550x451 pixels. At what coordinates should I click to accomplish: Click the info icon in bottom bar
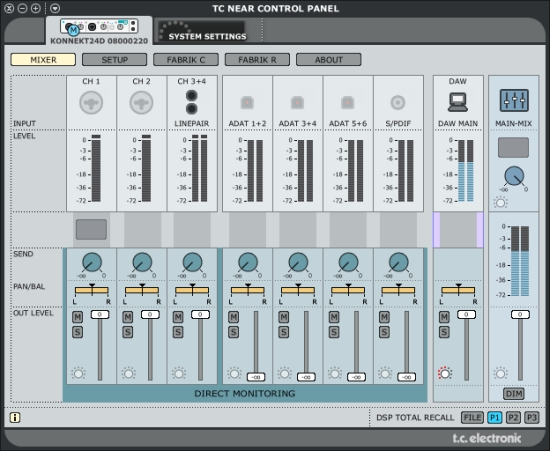pyautogui.click(x=15, y=417)
